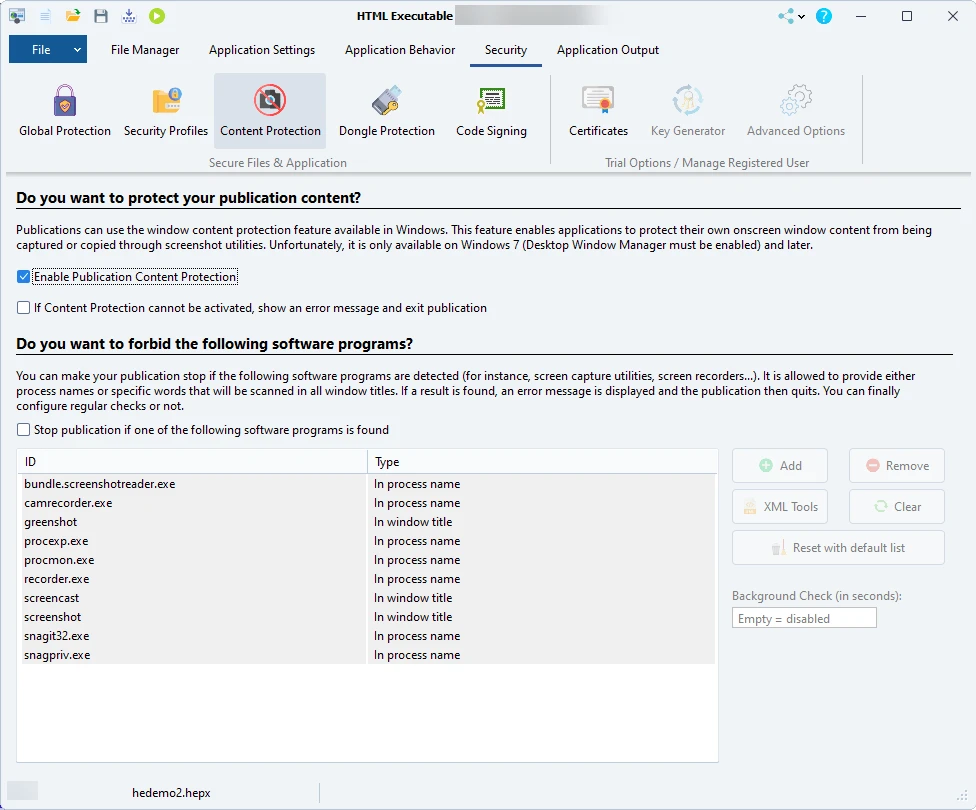Select the greenshot row in the list
The height and width of the screenshot is (810, 976).
[190, 522]
